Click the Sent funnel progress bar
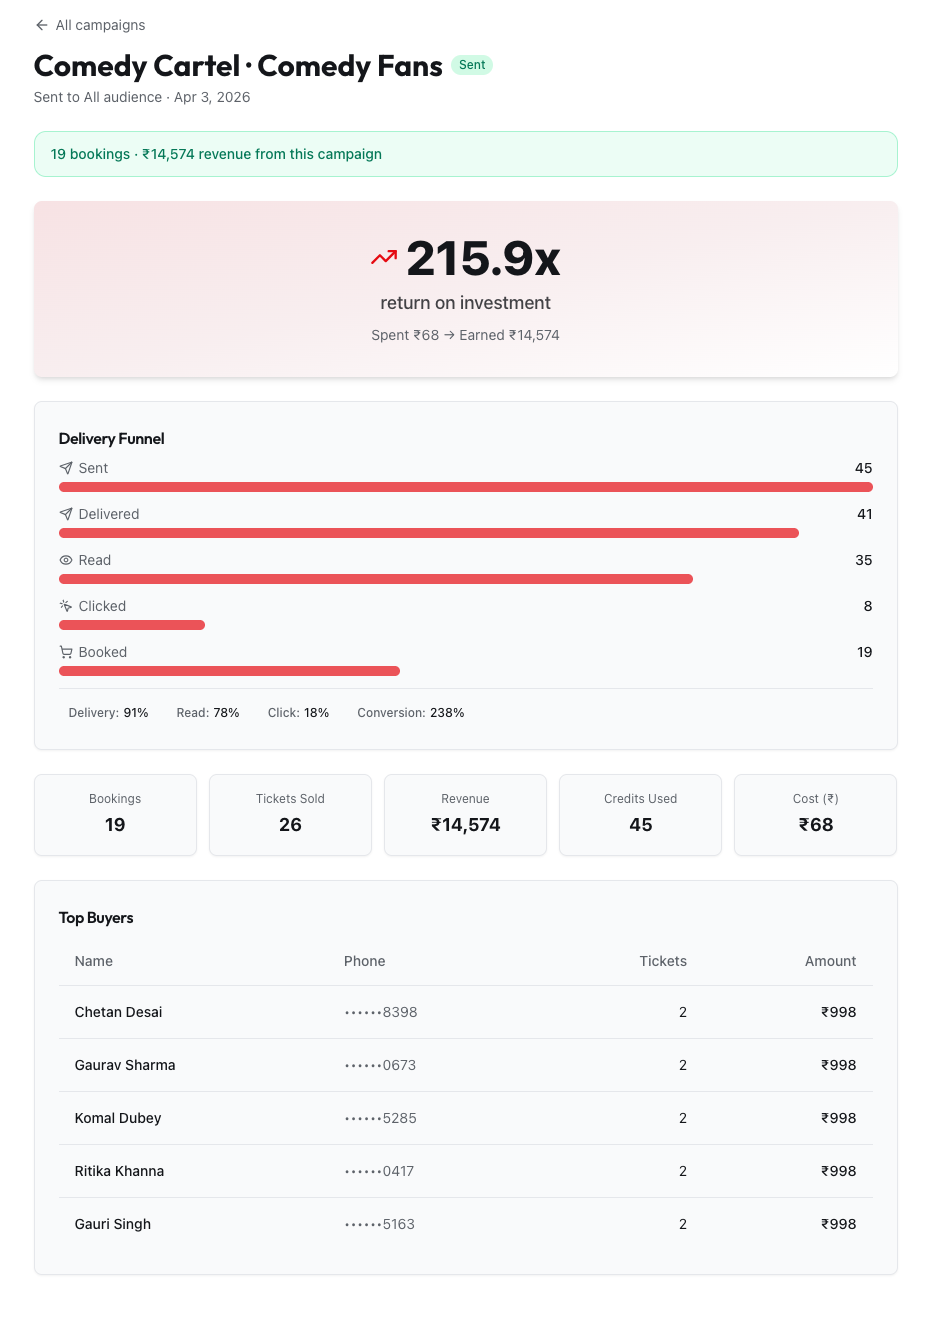930x1318 pixels. tap(465, 487)
